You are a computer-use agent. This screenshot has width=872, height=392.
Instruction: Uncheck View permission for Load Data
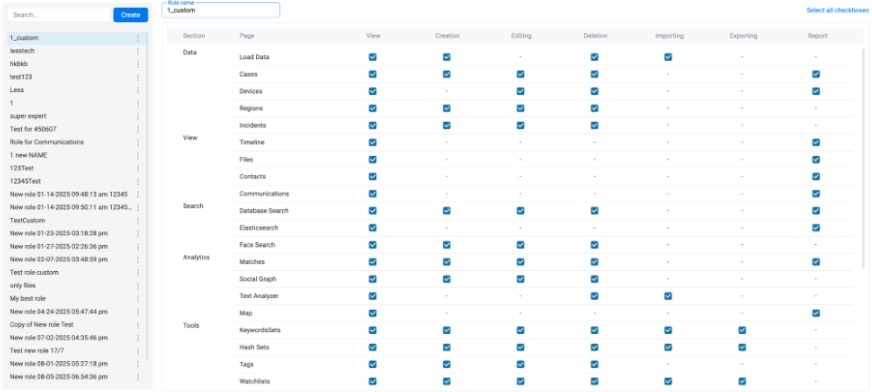pyautogui.click(x=373, y=57)
